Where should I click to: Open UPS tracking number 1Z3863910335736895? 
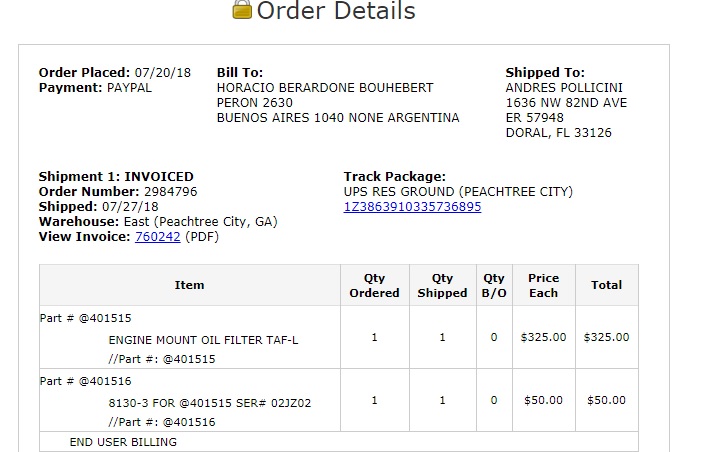(x=412, y=207)
